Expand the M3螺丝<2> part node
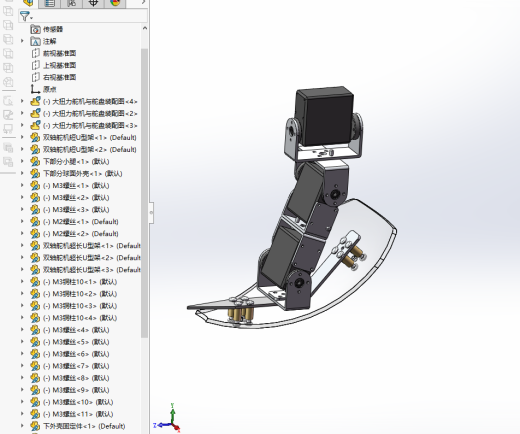Screen dimensions: 520x434 22,197
